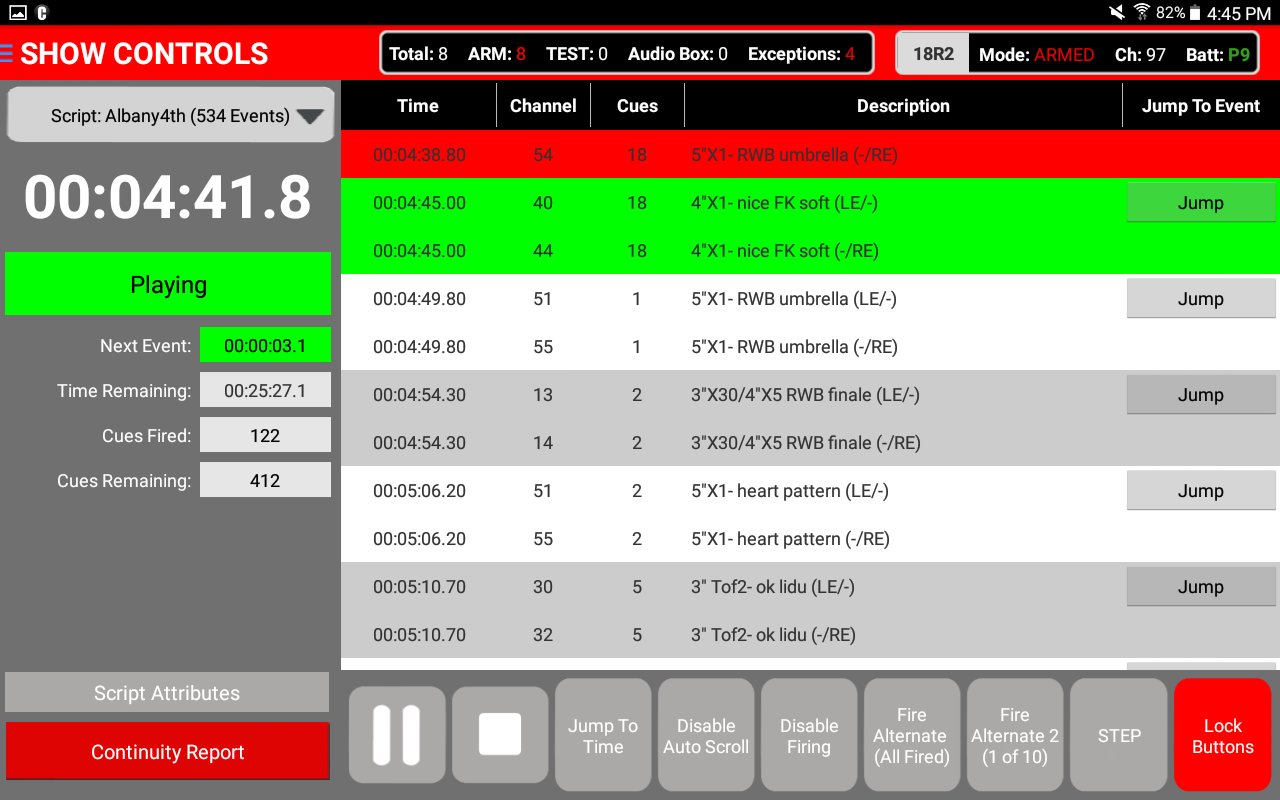Screen dimensions: 1280x800
Task: Enable Disable Auto Scroll mode
Action: click(x=706, y=734)
